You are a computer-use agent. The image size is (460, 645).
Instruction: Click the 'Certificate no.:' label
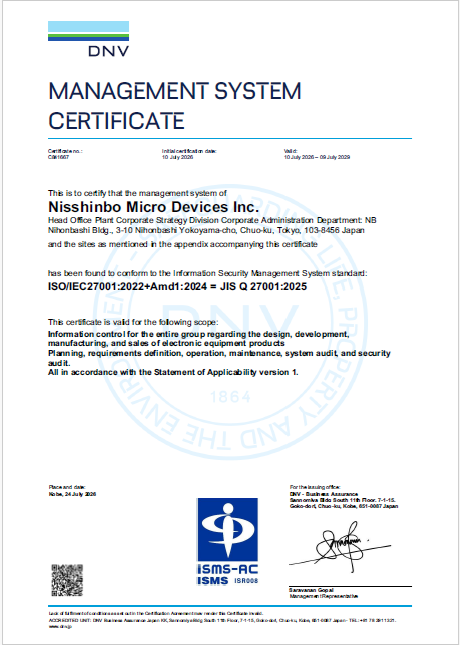pyautogui.click(x=65, y=151)
